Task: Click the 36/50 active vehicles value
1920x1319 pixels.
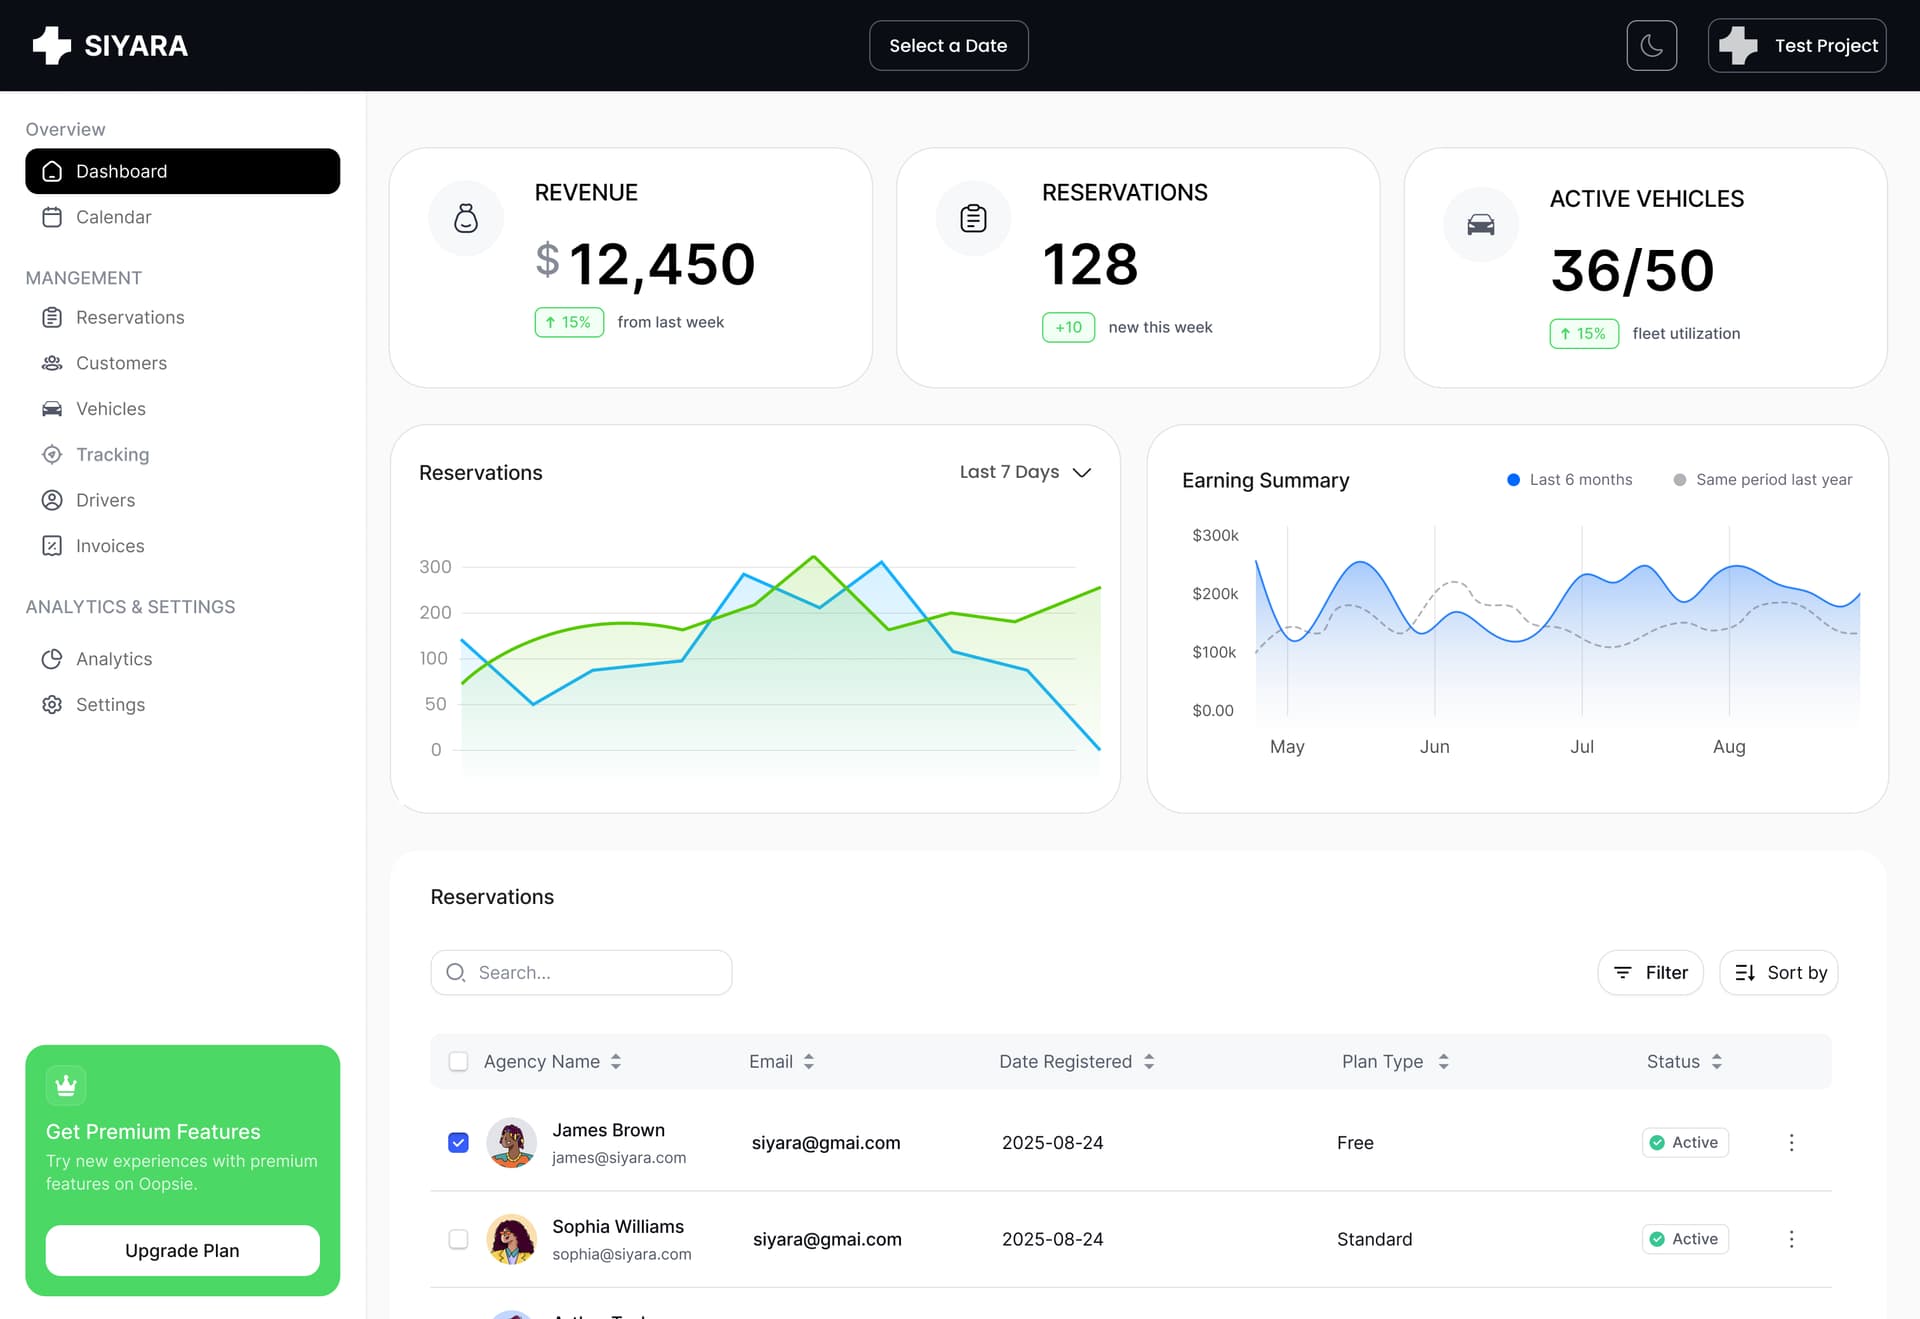Action: tap(1632, 270)
